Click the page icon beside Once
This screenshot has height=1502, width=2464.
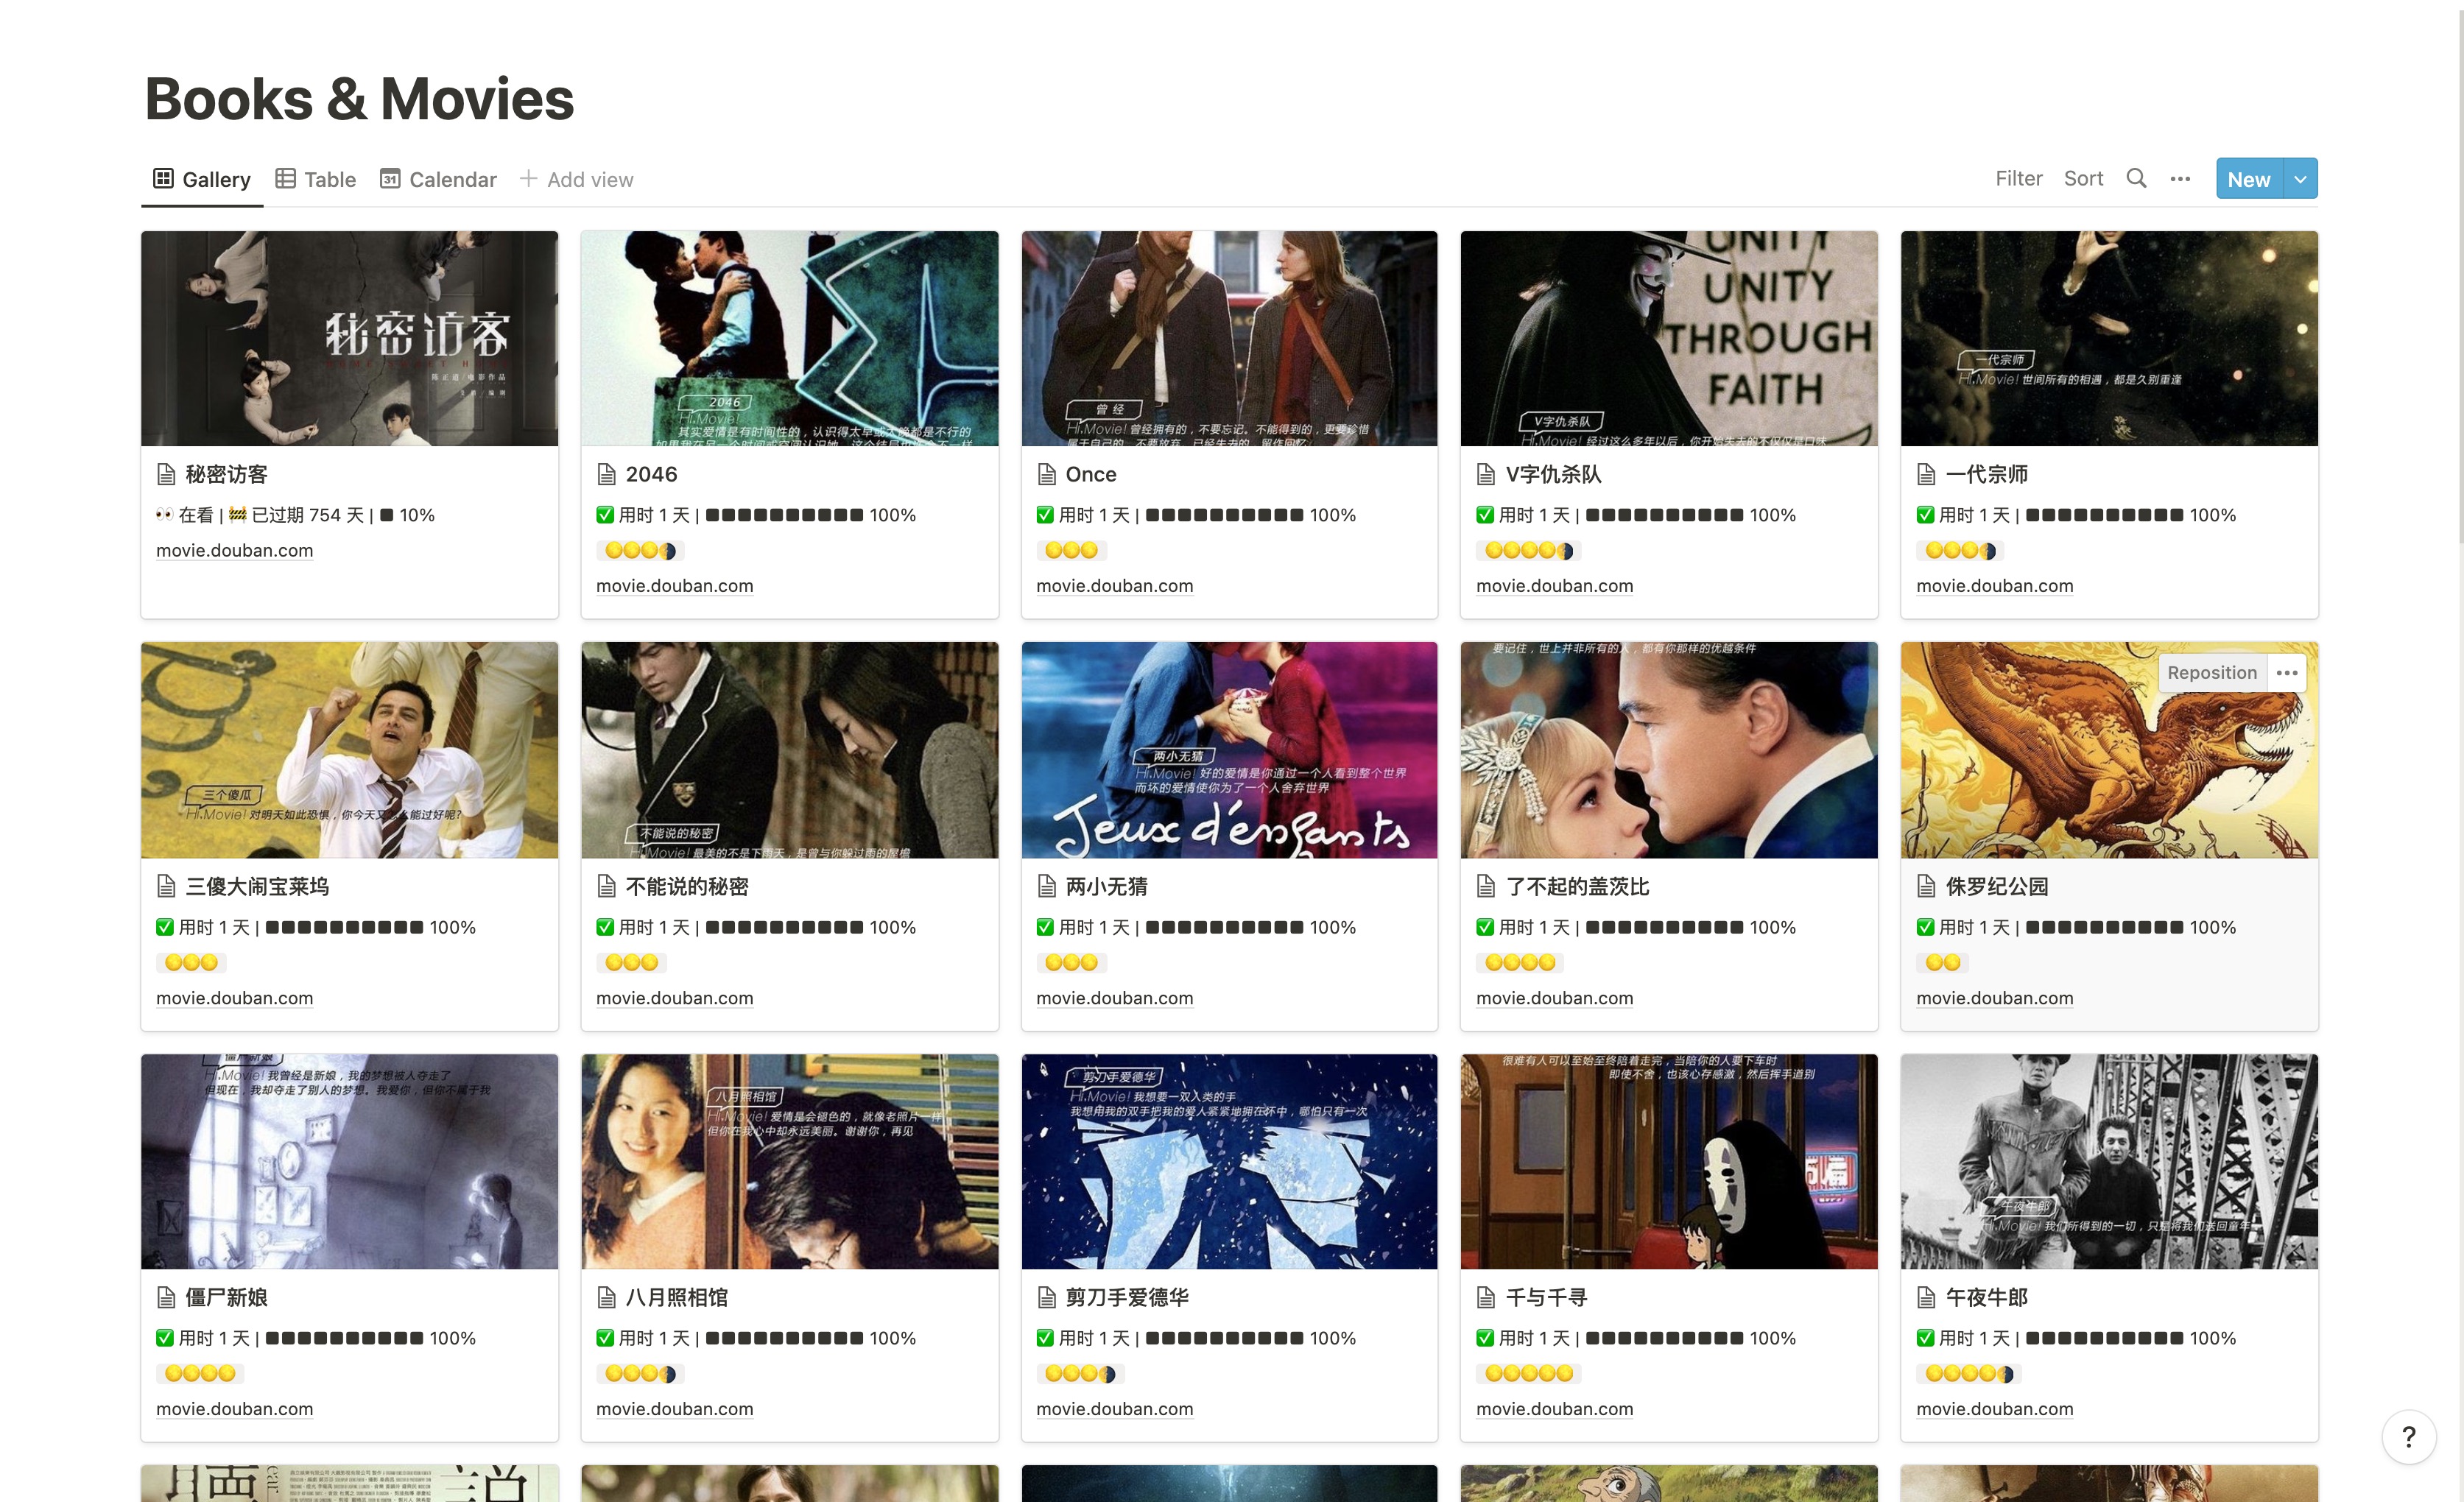point(1046,474)
